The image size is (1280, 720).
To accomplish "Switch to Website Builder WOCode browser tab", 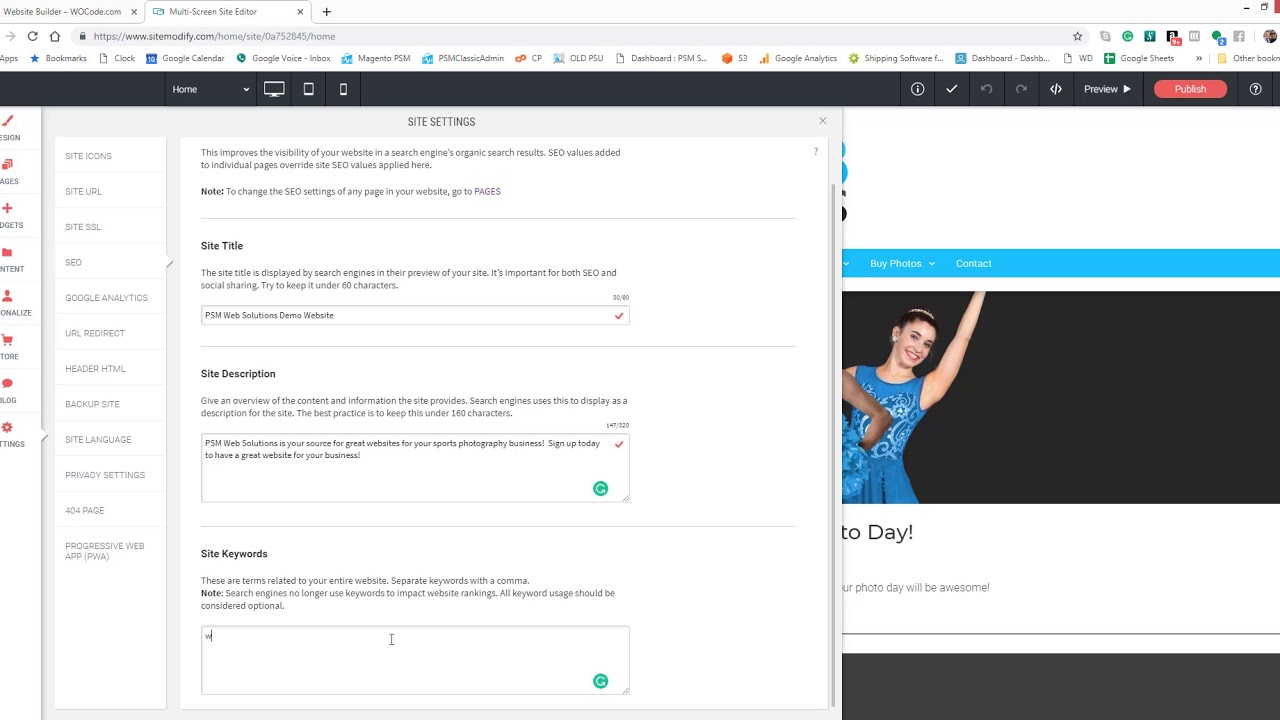I will 68,12.
